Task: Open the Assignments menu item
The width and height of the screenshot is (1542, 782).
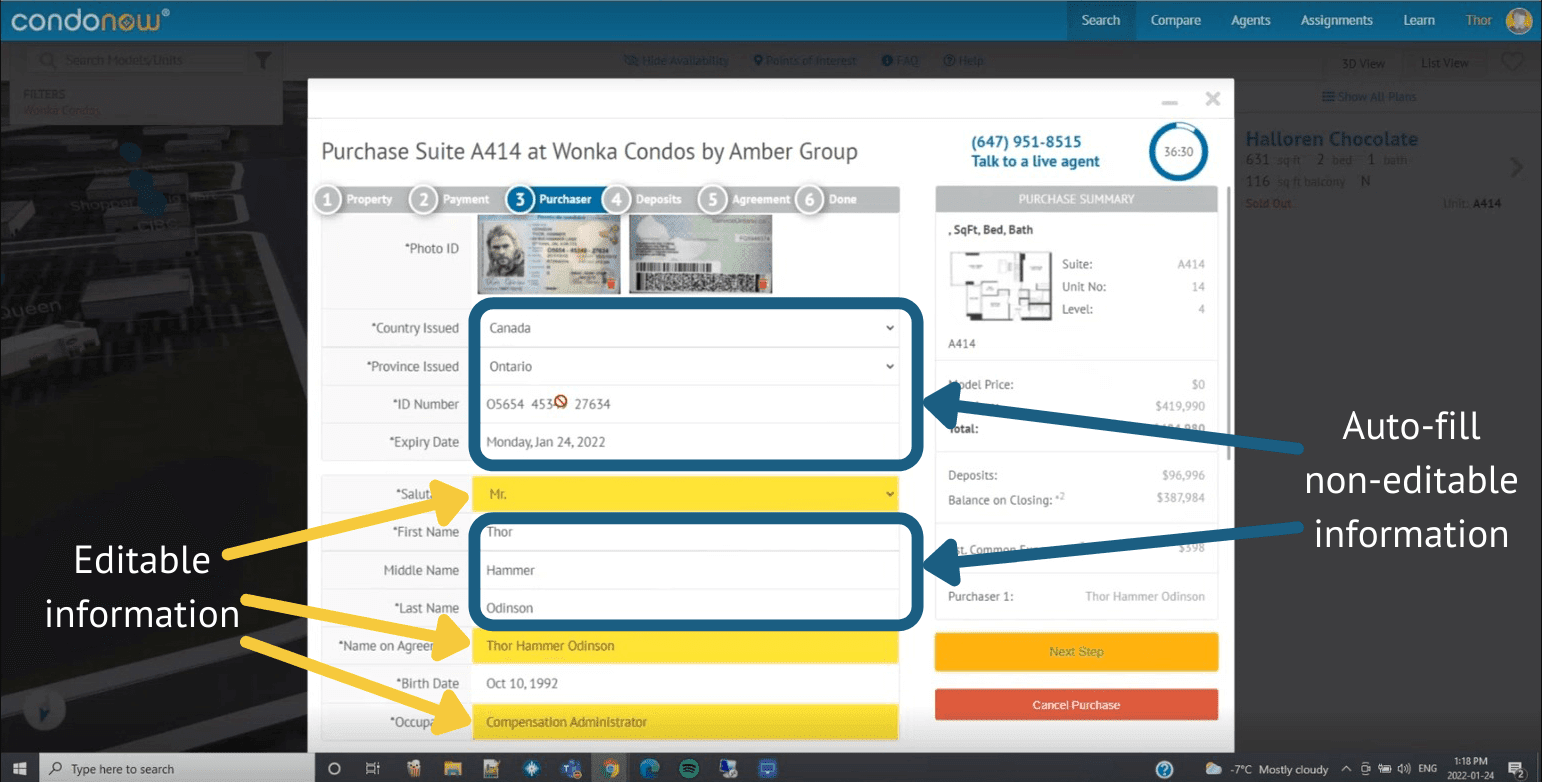Action: click(x=1336, y=20)
